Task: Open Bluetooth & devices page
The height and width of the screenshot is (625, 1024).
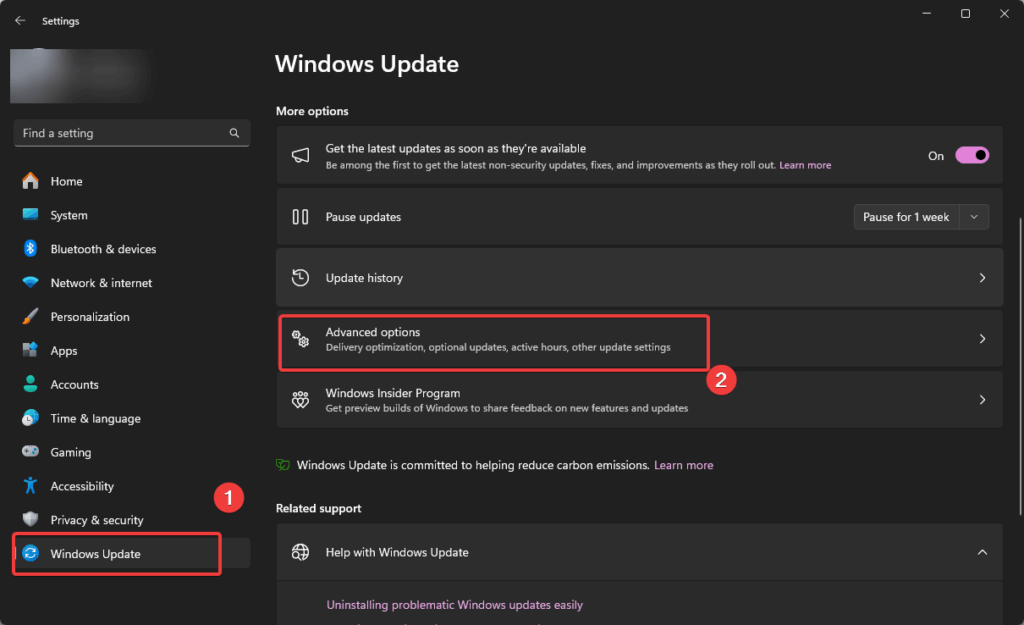Action: [x=131, y=249]
